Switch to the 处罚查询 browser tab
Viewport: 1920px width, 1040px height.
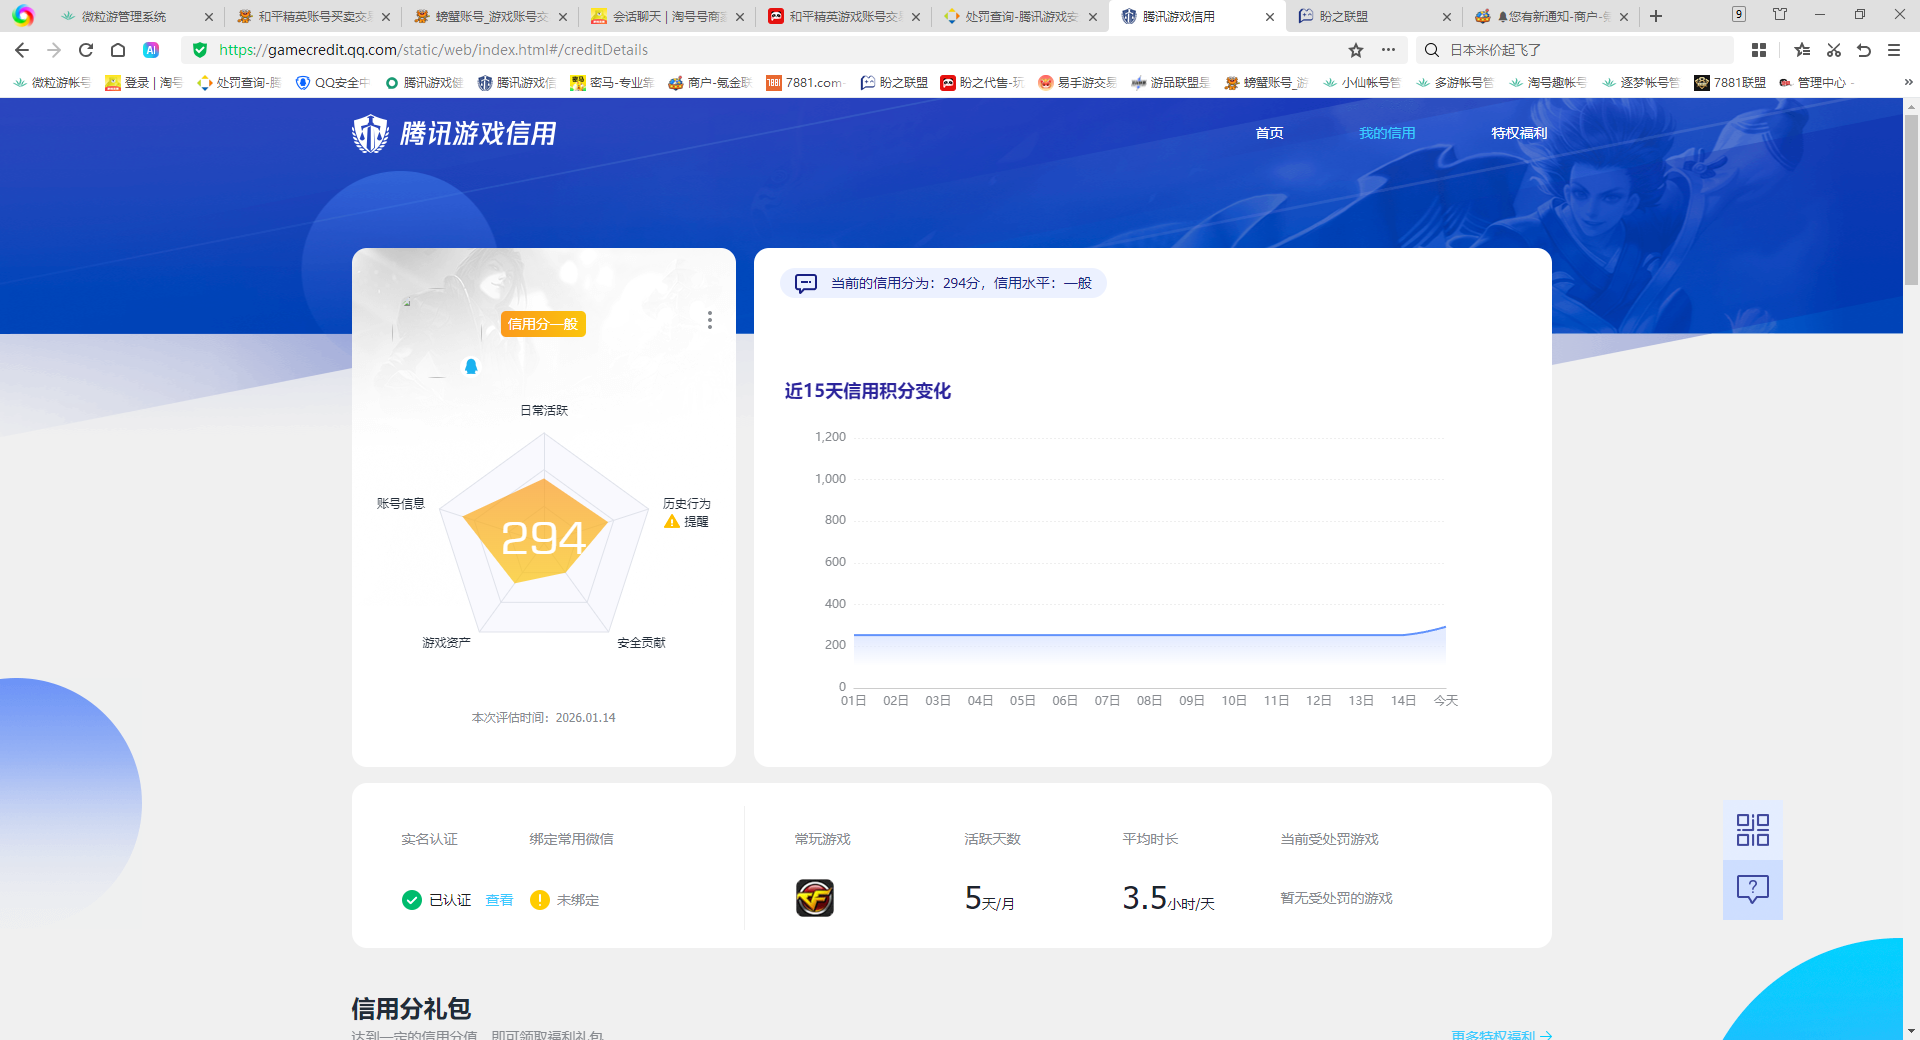coord(1020,17)
